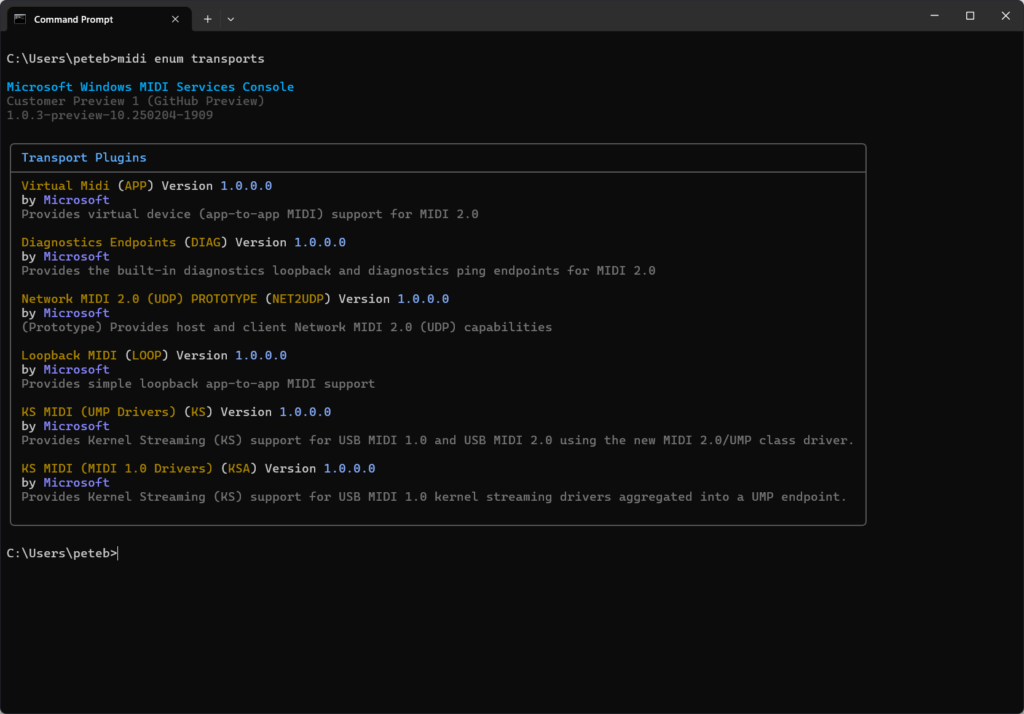Click the minimize button of the terminal window
The height and width of the screenshot is (714, 1024).
point(934,16)
